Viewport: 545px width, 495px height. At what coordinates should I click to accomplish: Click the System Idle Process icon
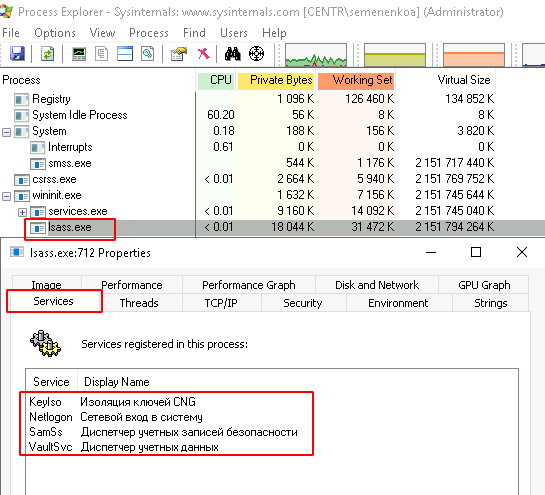[x=21, y=115]
